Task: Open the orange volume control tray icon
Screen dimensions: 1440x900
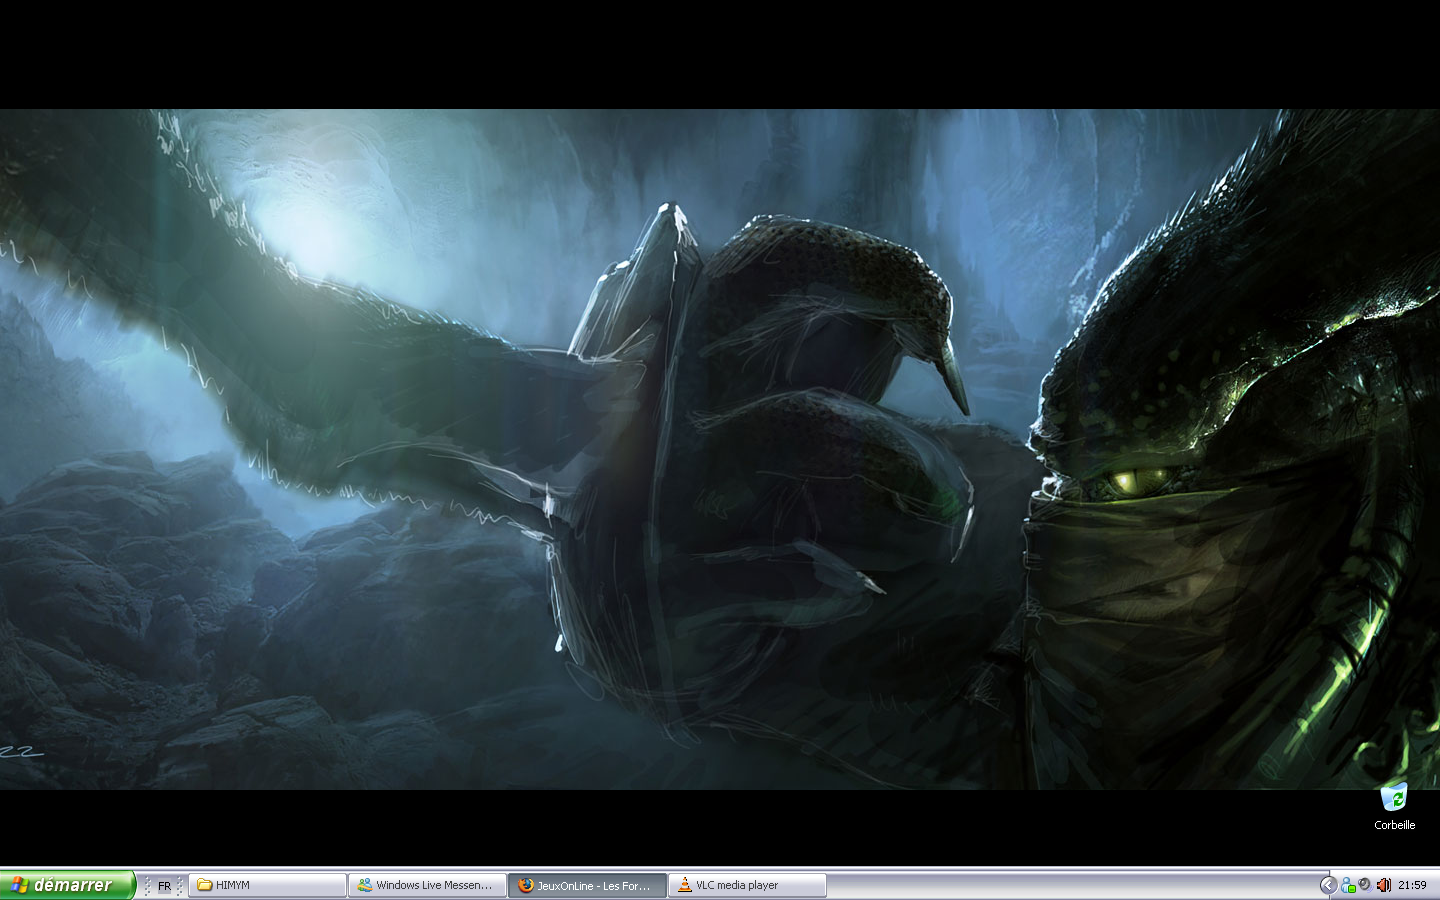Action: click(x=1384, y=885)
